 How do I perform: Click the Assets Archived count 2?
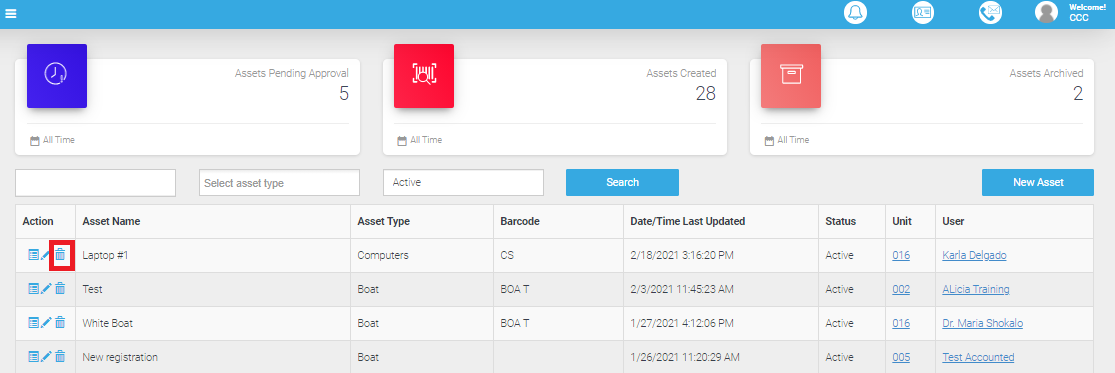click(x=1078, y=94)
